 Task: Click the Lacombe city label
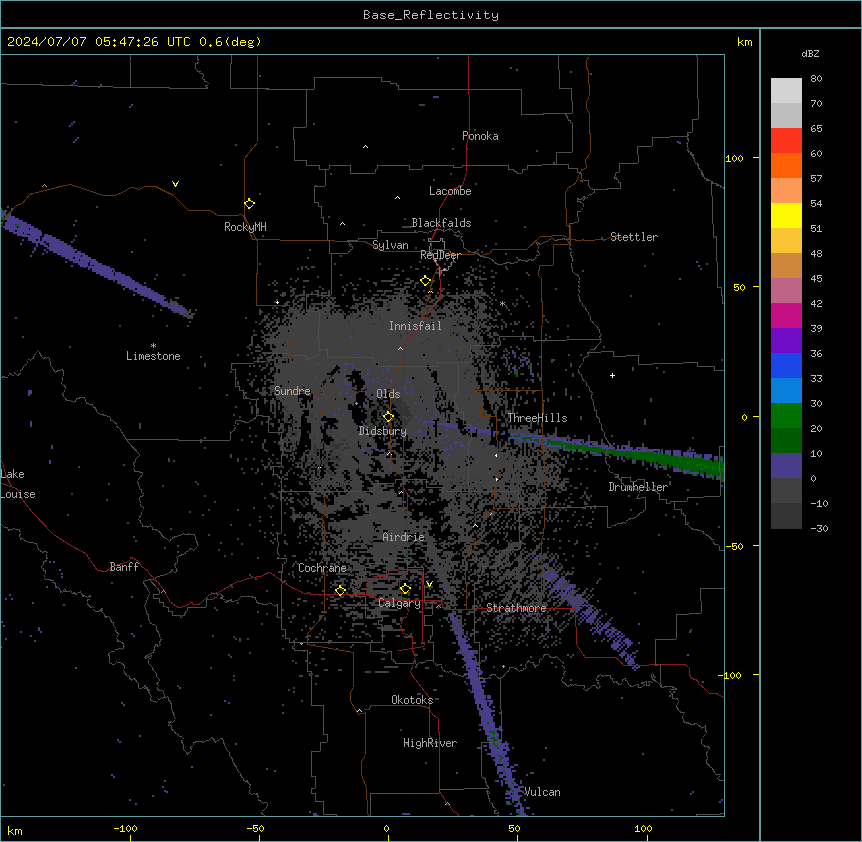450,191
